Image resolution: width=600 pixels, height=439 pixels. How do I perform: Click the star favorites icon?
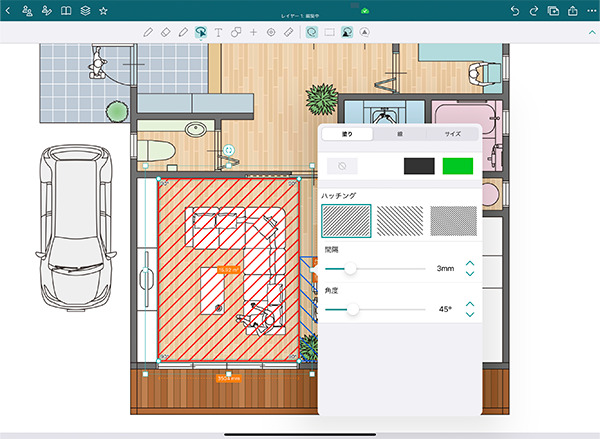click(103, 10)
